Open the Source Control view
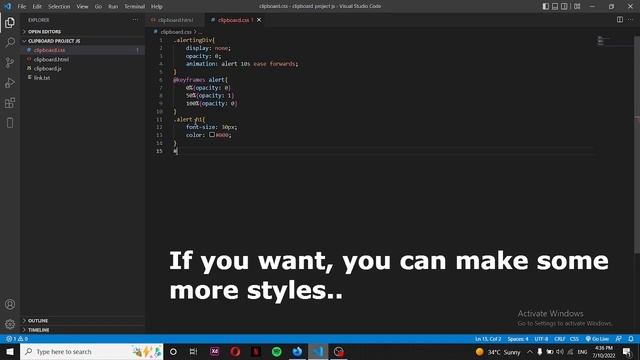Image resolution: width=640 pixels, height=360 pixels. tap(10, 62)
